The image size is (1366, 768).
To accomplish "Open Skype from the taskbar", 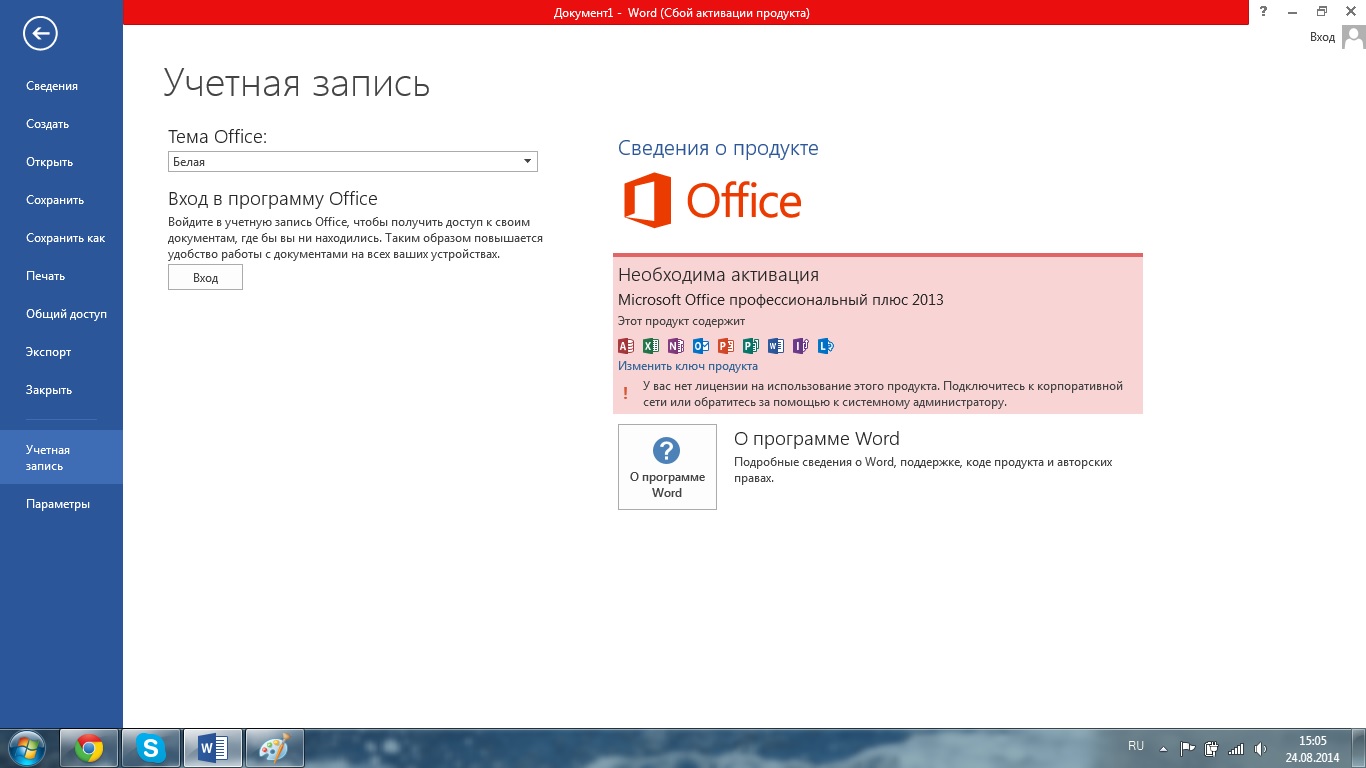I will coord(152,748).
